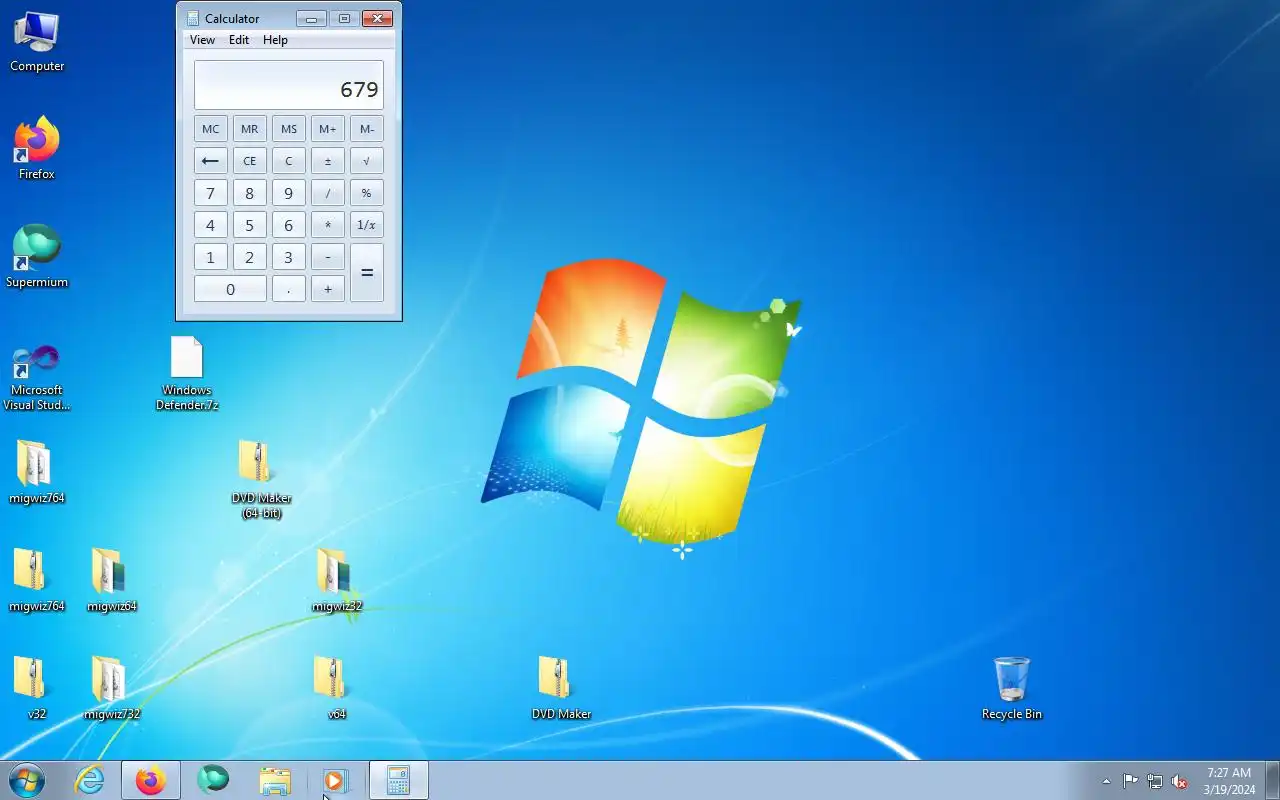Click the Calculator title bar icon
Image resolution: width=1280 pixels, height=800 pixels.
tap(193, 18)
